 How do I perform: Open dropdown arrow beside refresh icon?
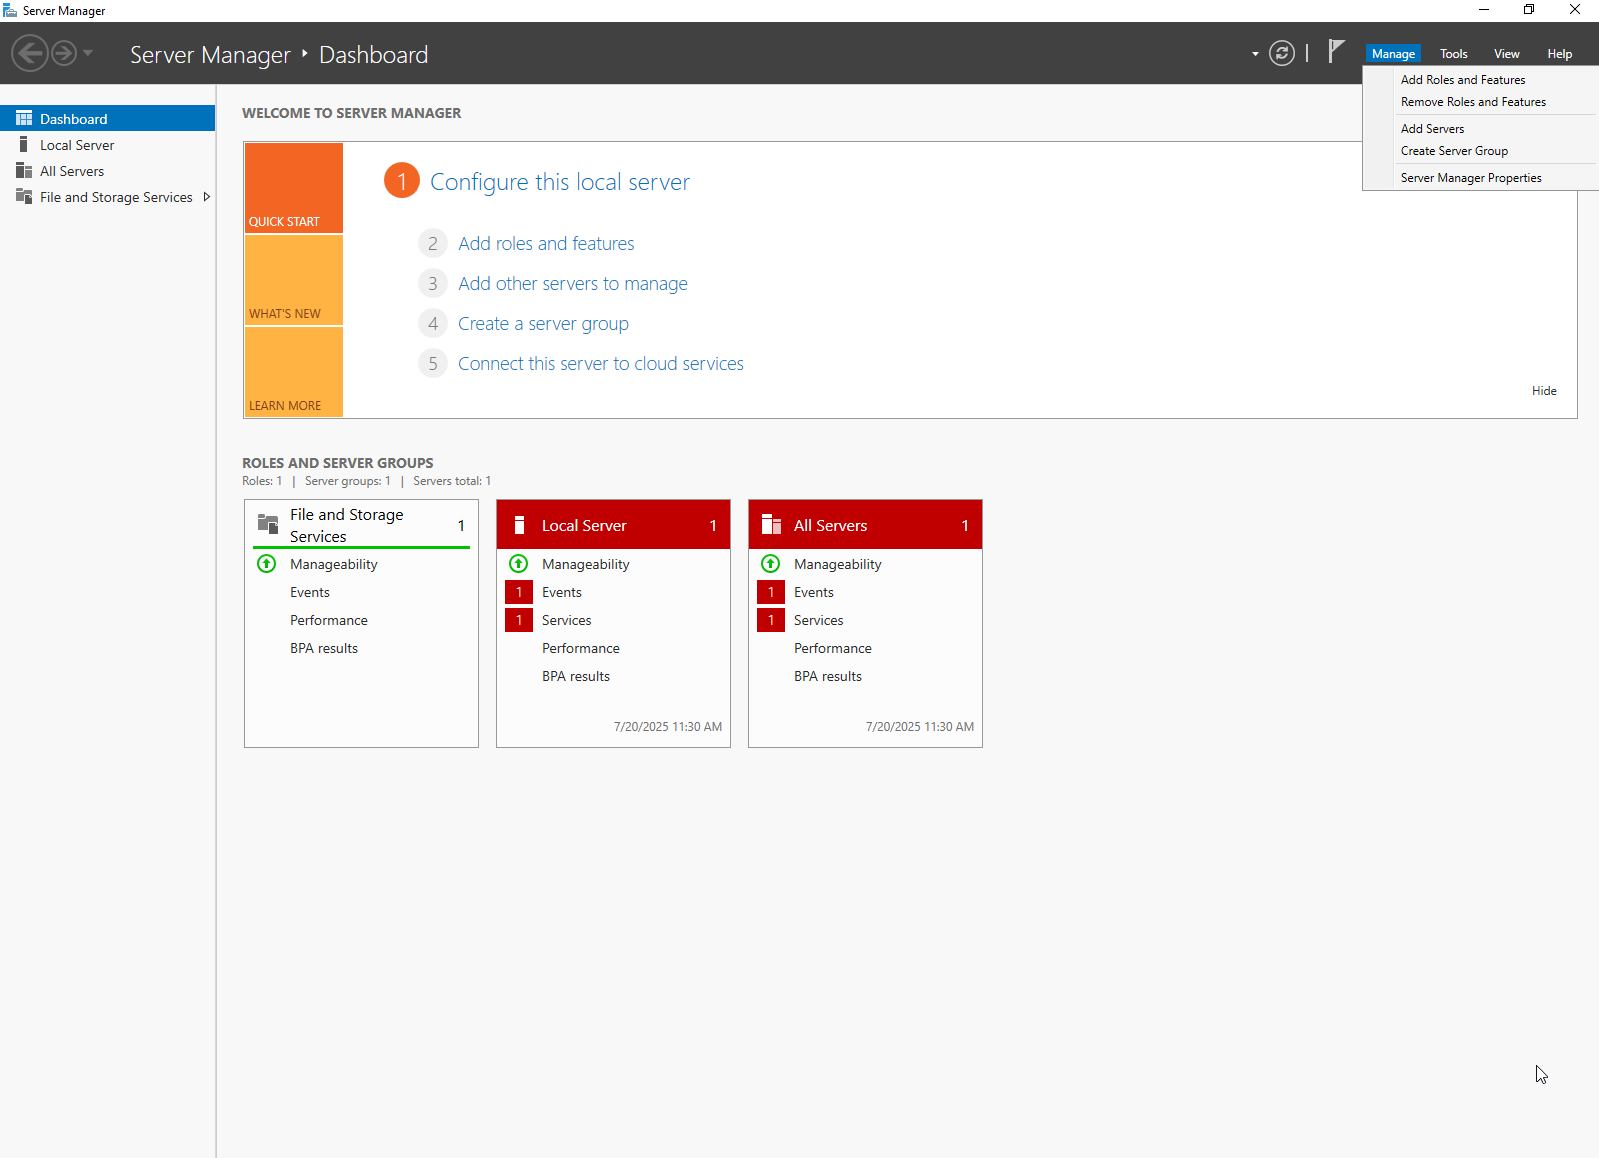[x=1255, y=54]
